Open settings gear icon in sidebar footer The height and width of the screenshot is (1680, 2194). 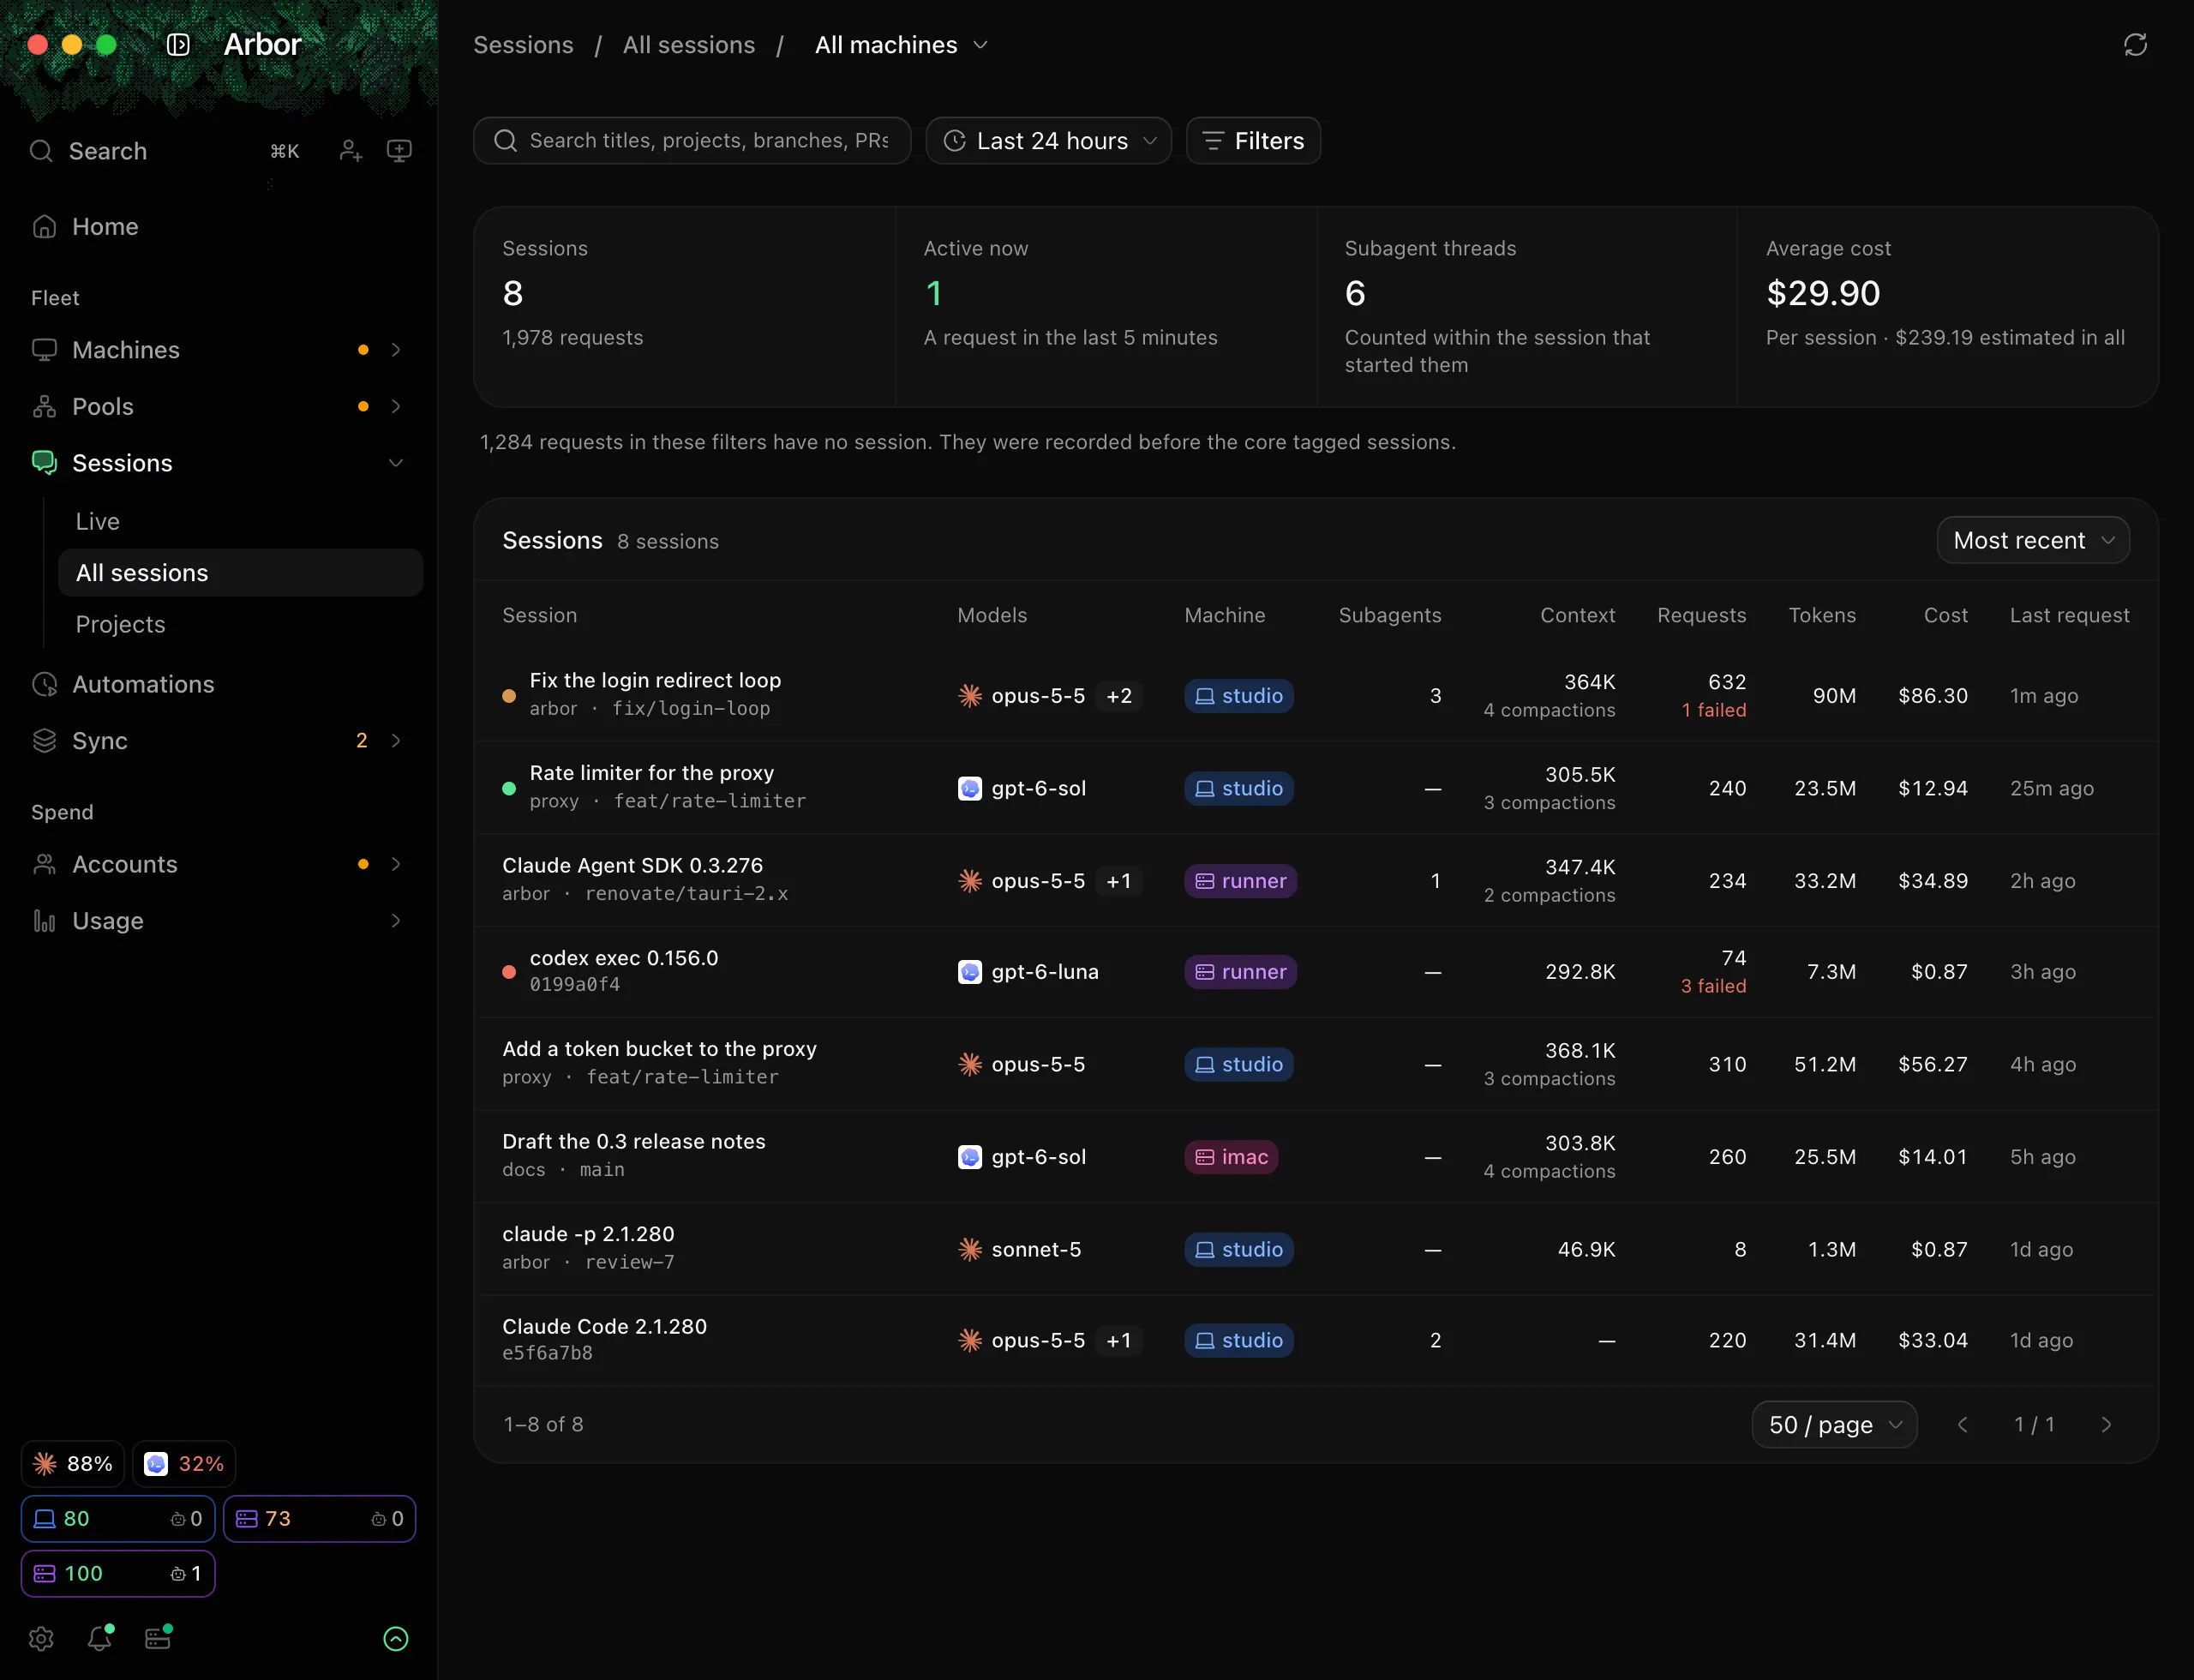pyautogui.click(x=41, y=1638)
